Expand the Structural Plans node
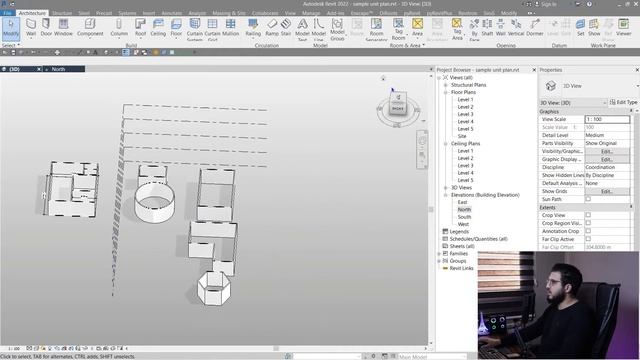 [446, 85]
